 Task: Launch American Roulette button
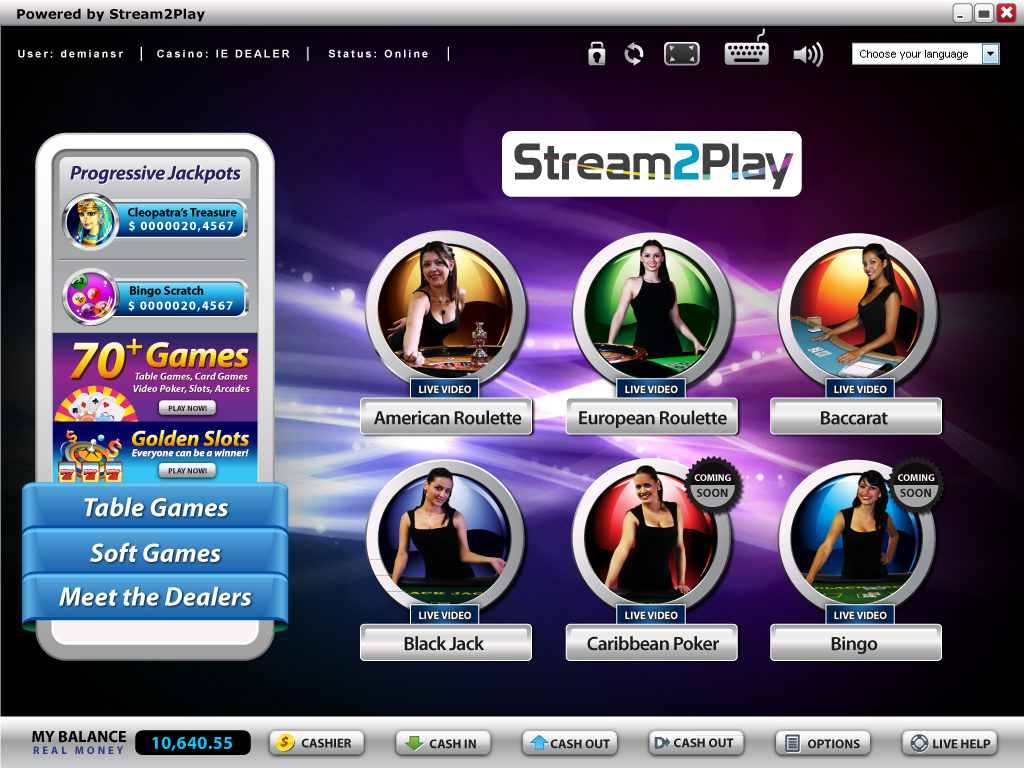pyautogui.click(x=447, y=417)
